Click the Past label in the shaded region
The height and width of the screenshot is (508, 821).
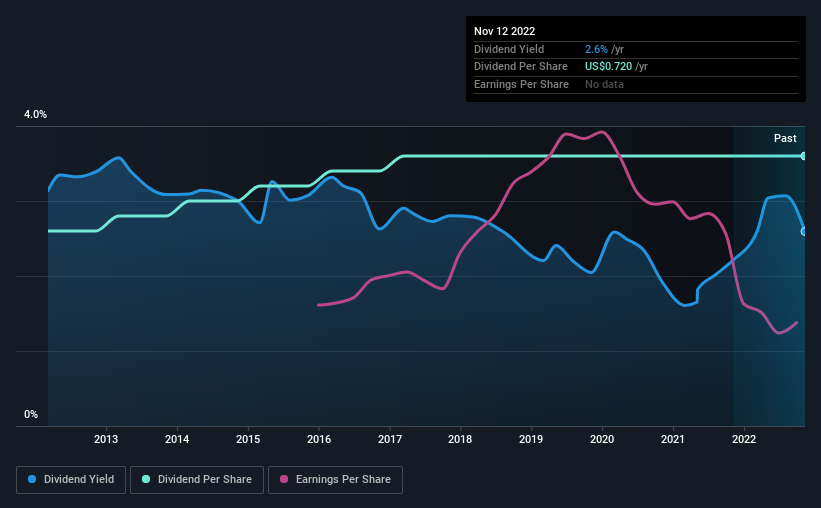(x=785, y=138)
